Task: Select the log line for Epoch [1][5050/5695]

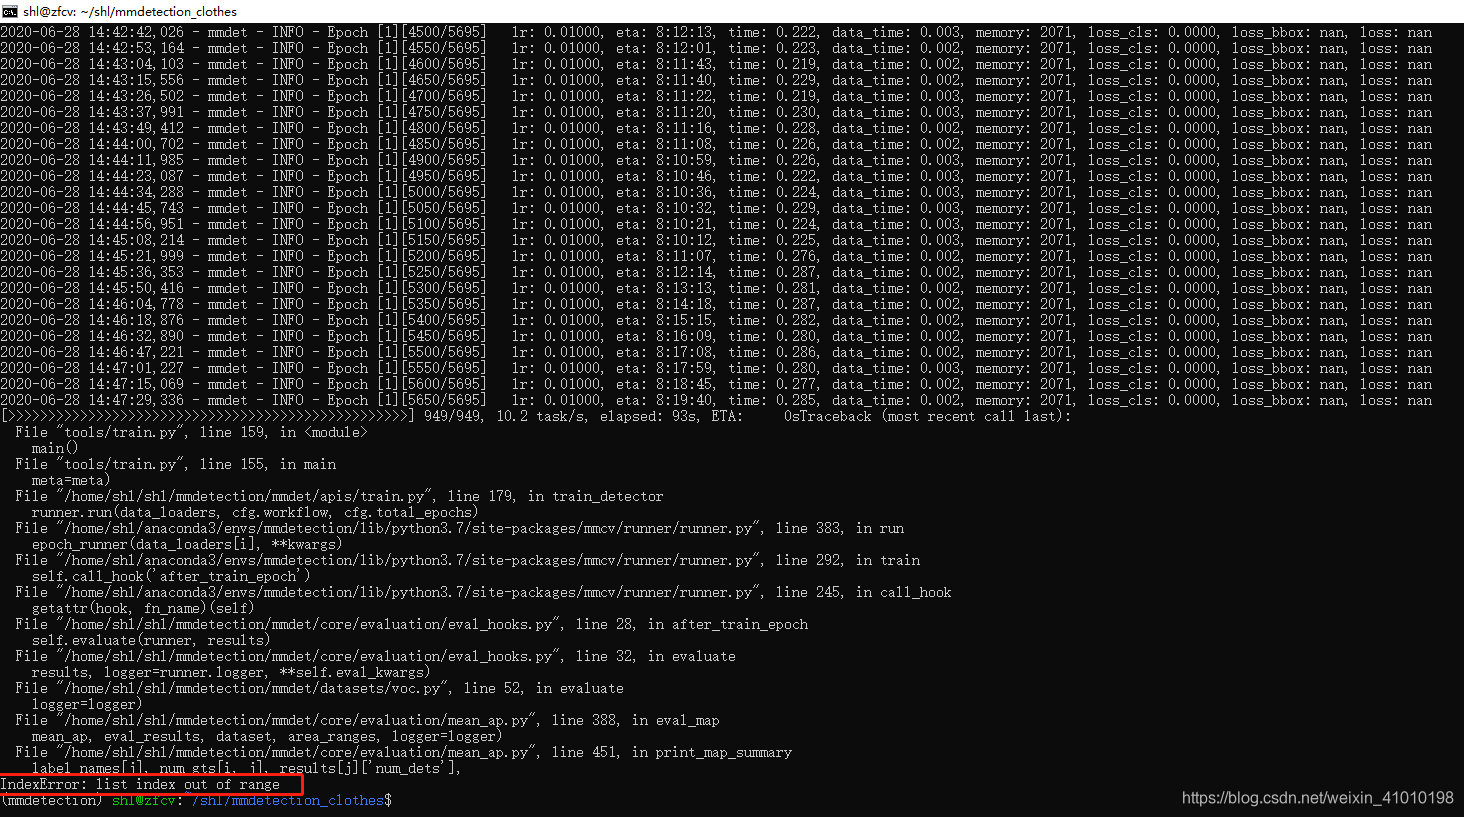Action: [716, 208]
